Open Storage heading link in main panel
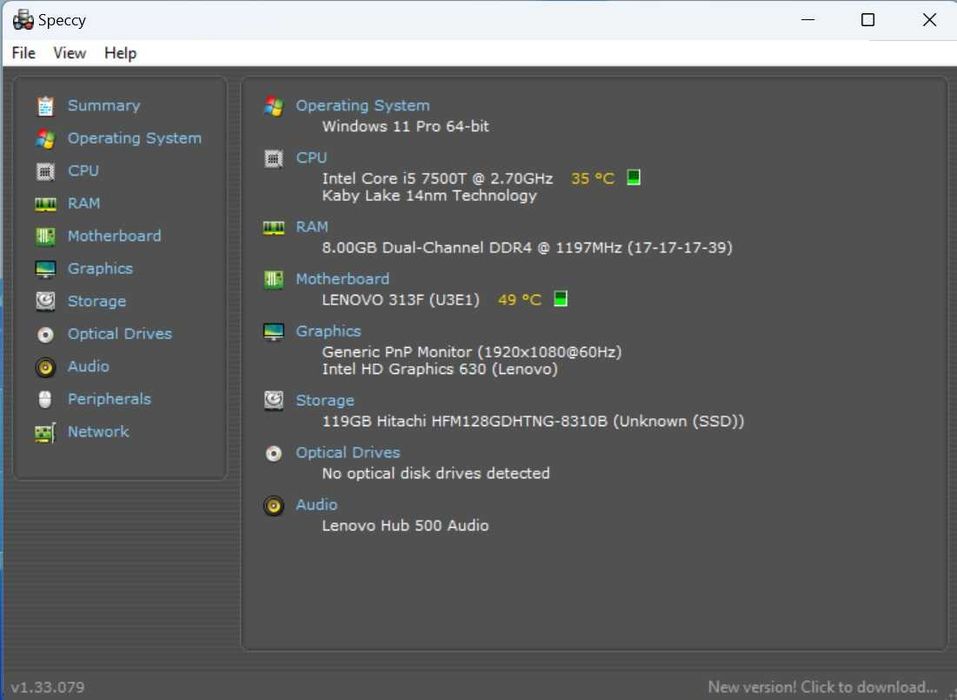The height and width of the screenshot is (700, 957). pos(325,400)
